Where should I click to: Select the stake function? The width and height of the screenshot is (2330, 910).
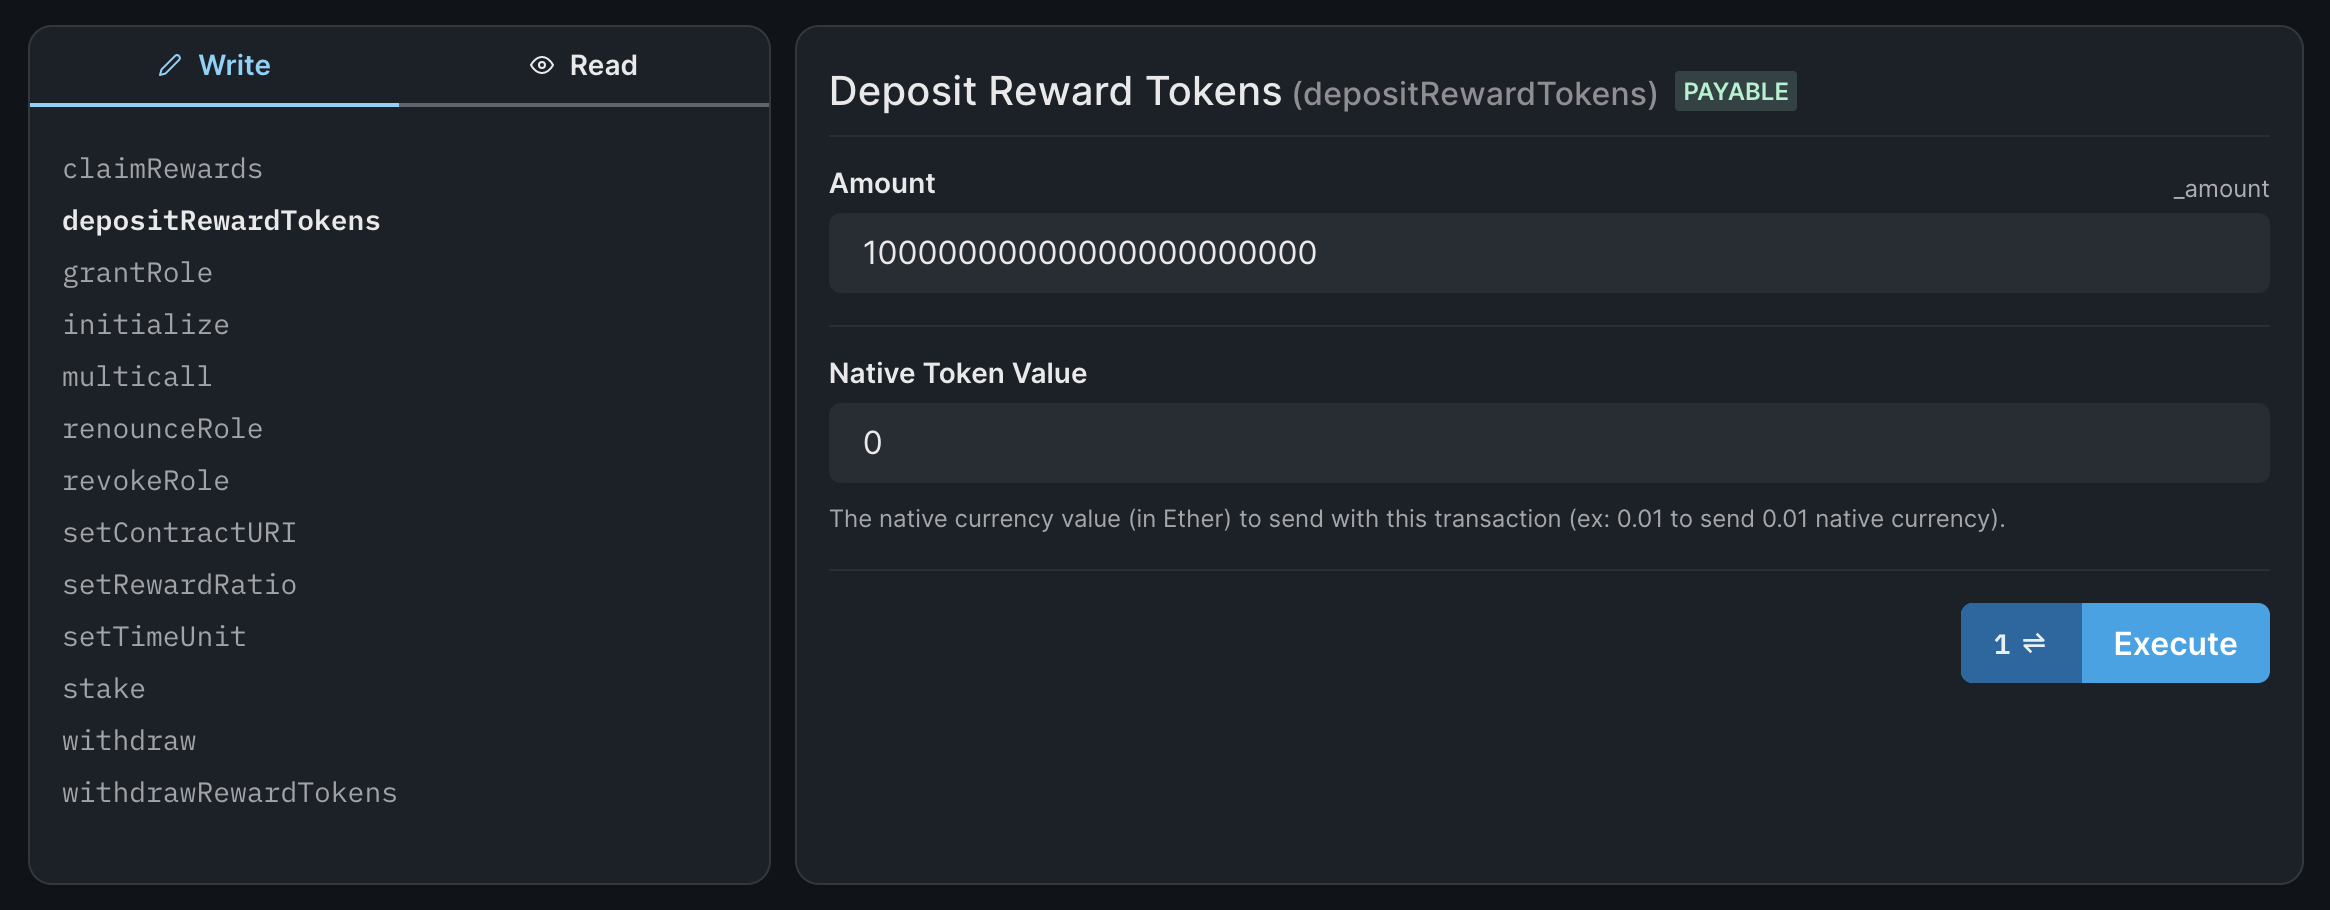tap(103, 688)
